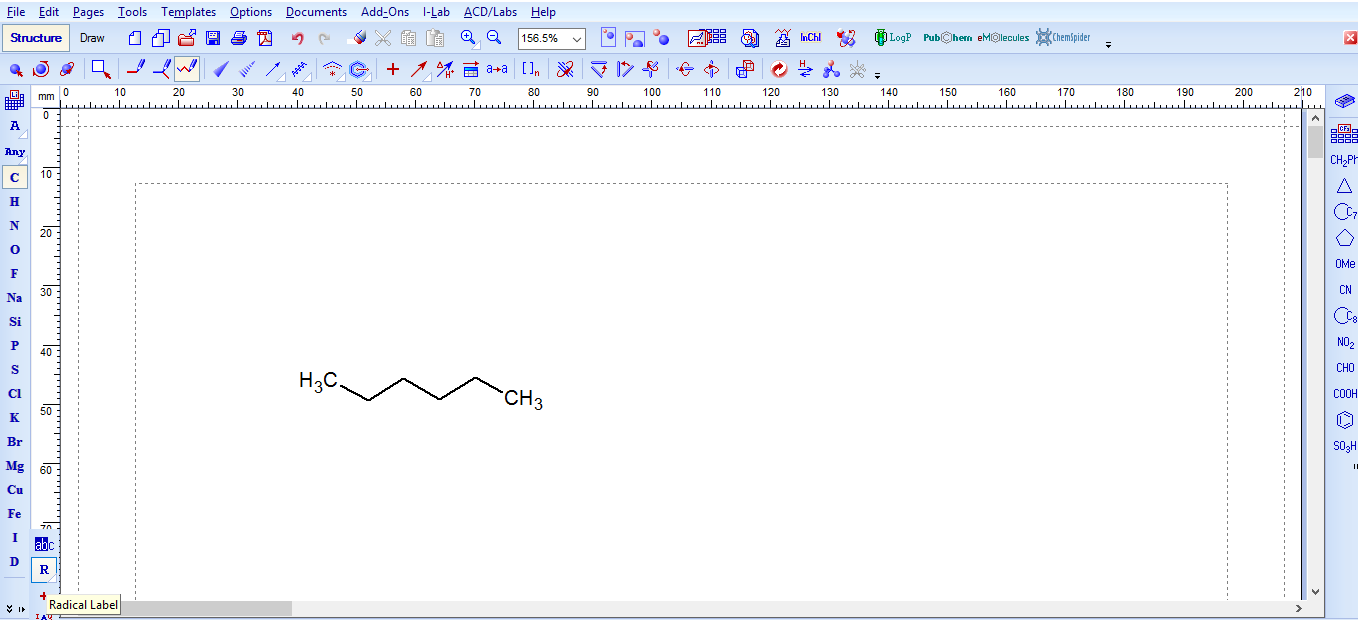Click the vertical scrollbar down arrow

(x=1315, y=591)
